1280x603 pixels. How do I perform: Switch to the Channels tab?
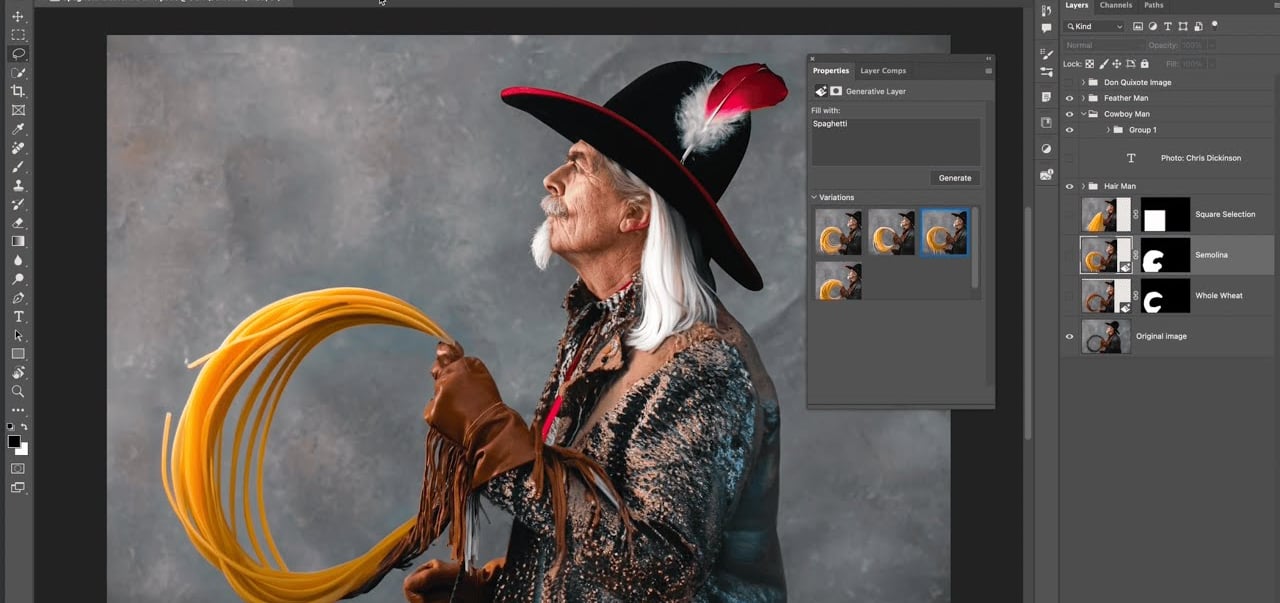pyautogui.click(x=1116, y=5)
